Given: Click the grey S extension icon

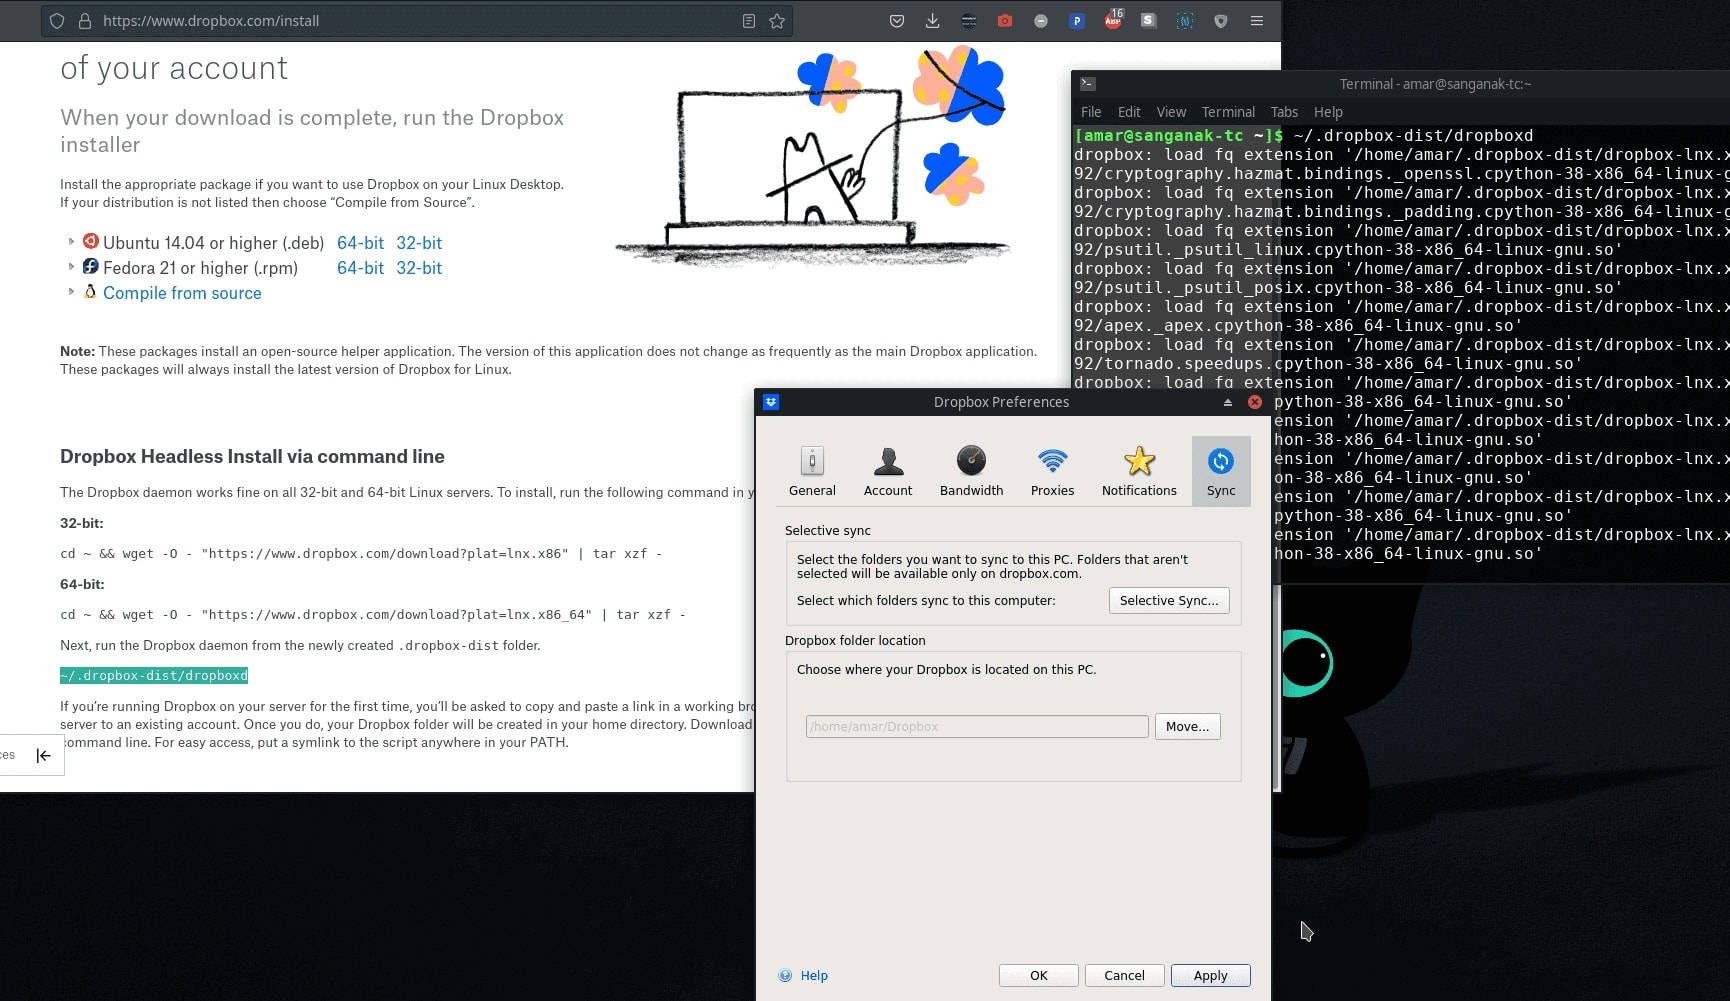Looking at the screenshot, I should pyautogui.click(x=1149, y=20).
